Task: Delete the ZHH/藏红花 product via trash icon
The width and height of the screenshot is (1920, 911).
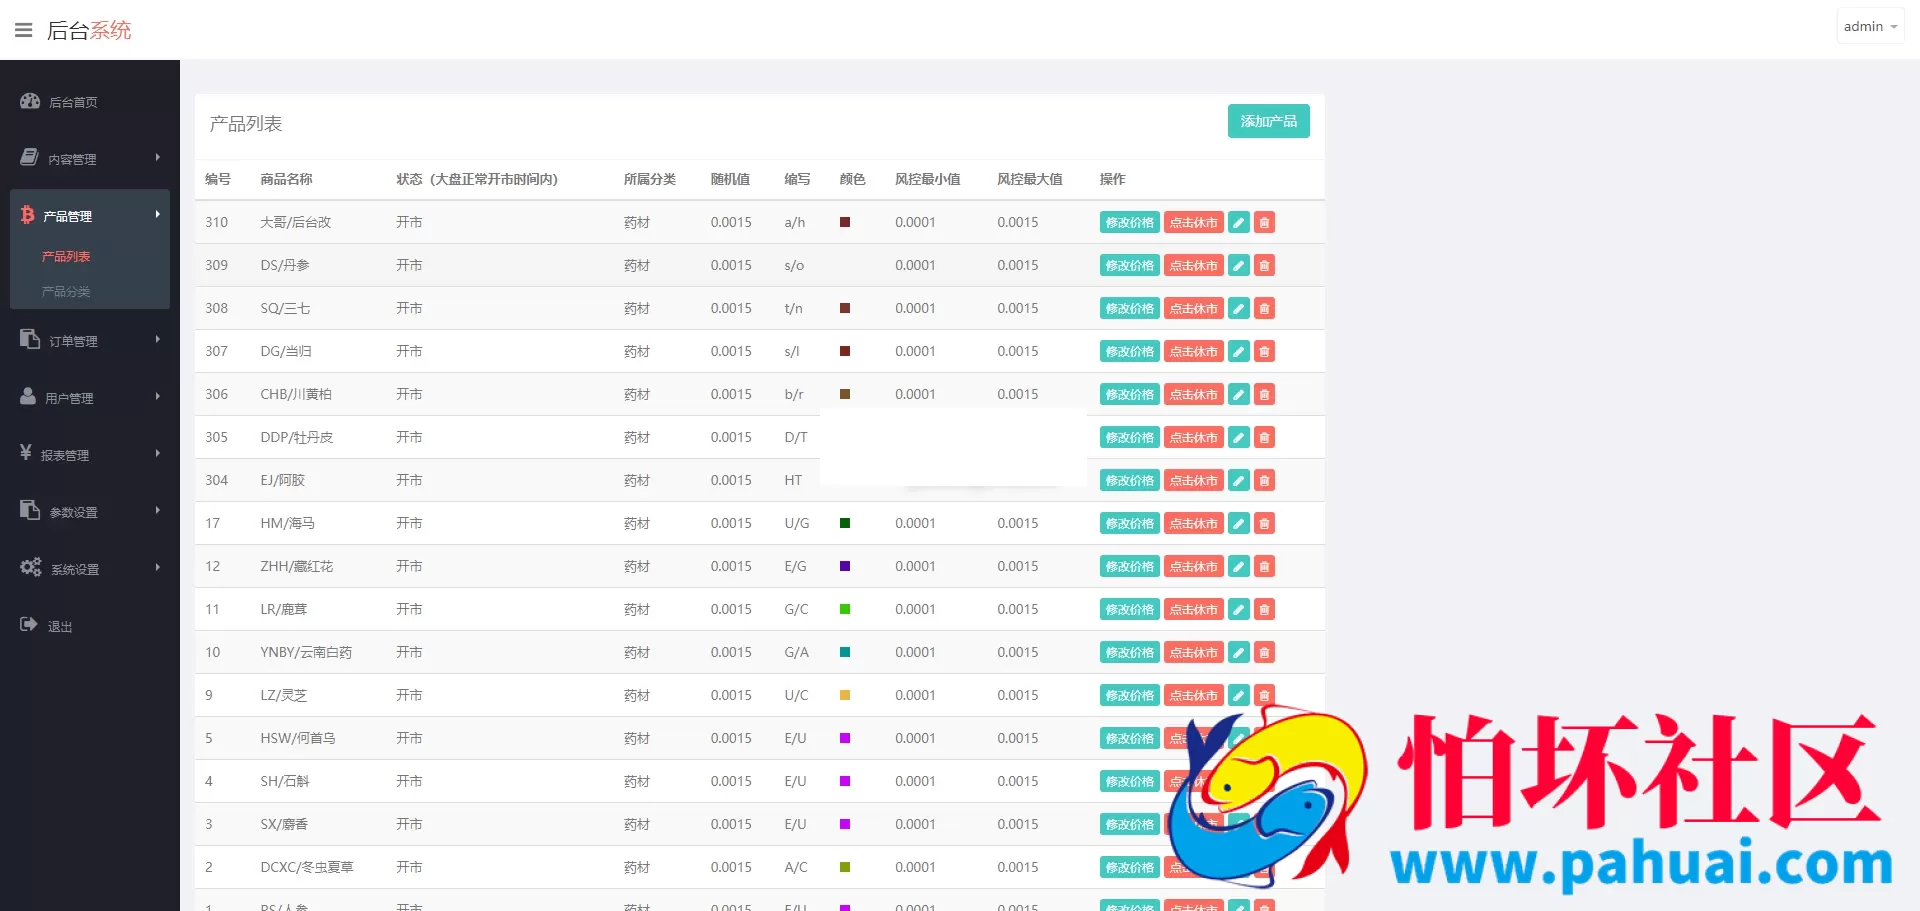Action: (1264, 567)
